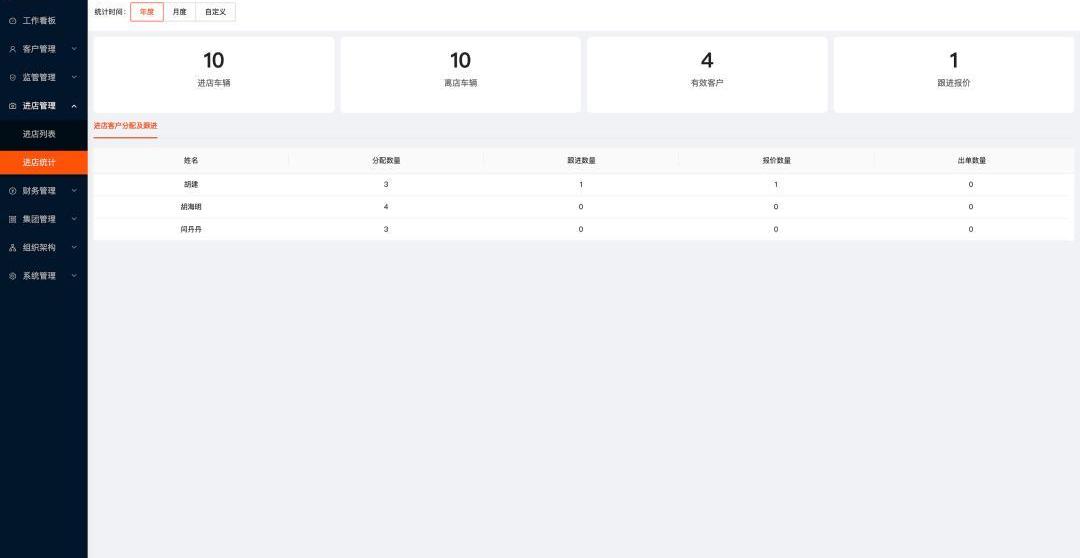Select the 年度 time range option

(x=147, y=12)
